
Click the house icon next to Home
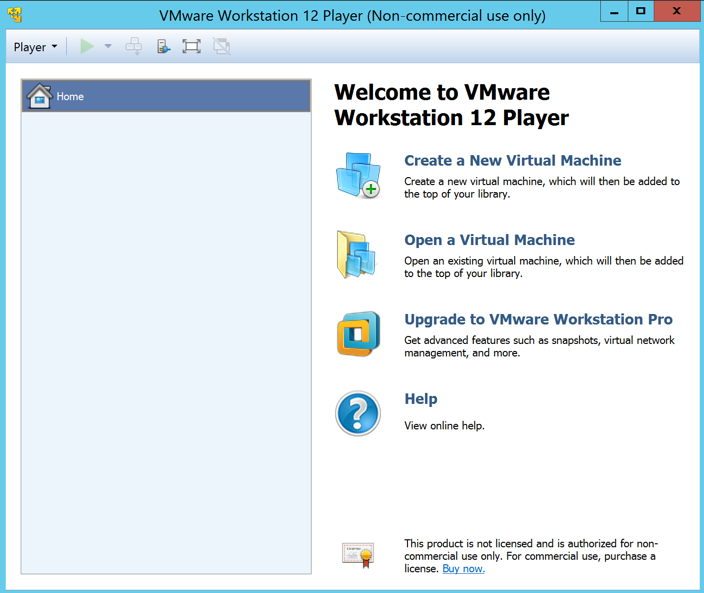(40, 96)
